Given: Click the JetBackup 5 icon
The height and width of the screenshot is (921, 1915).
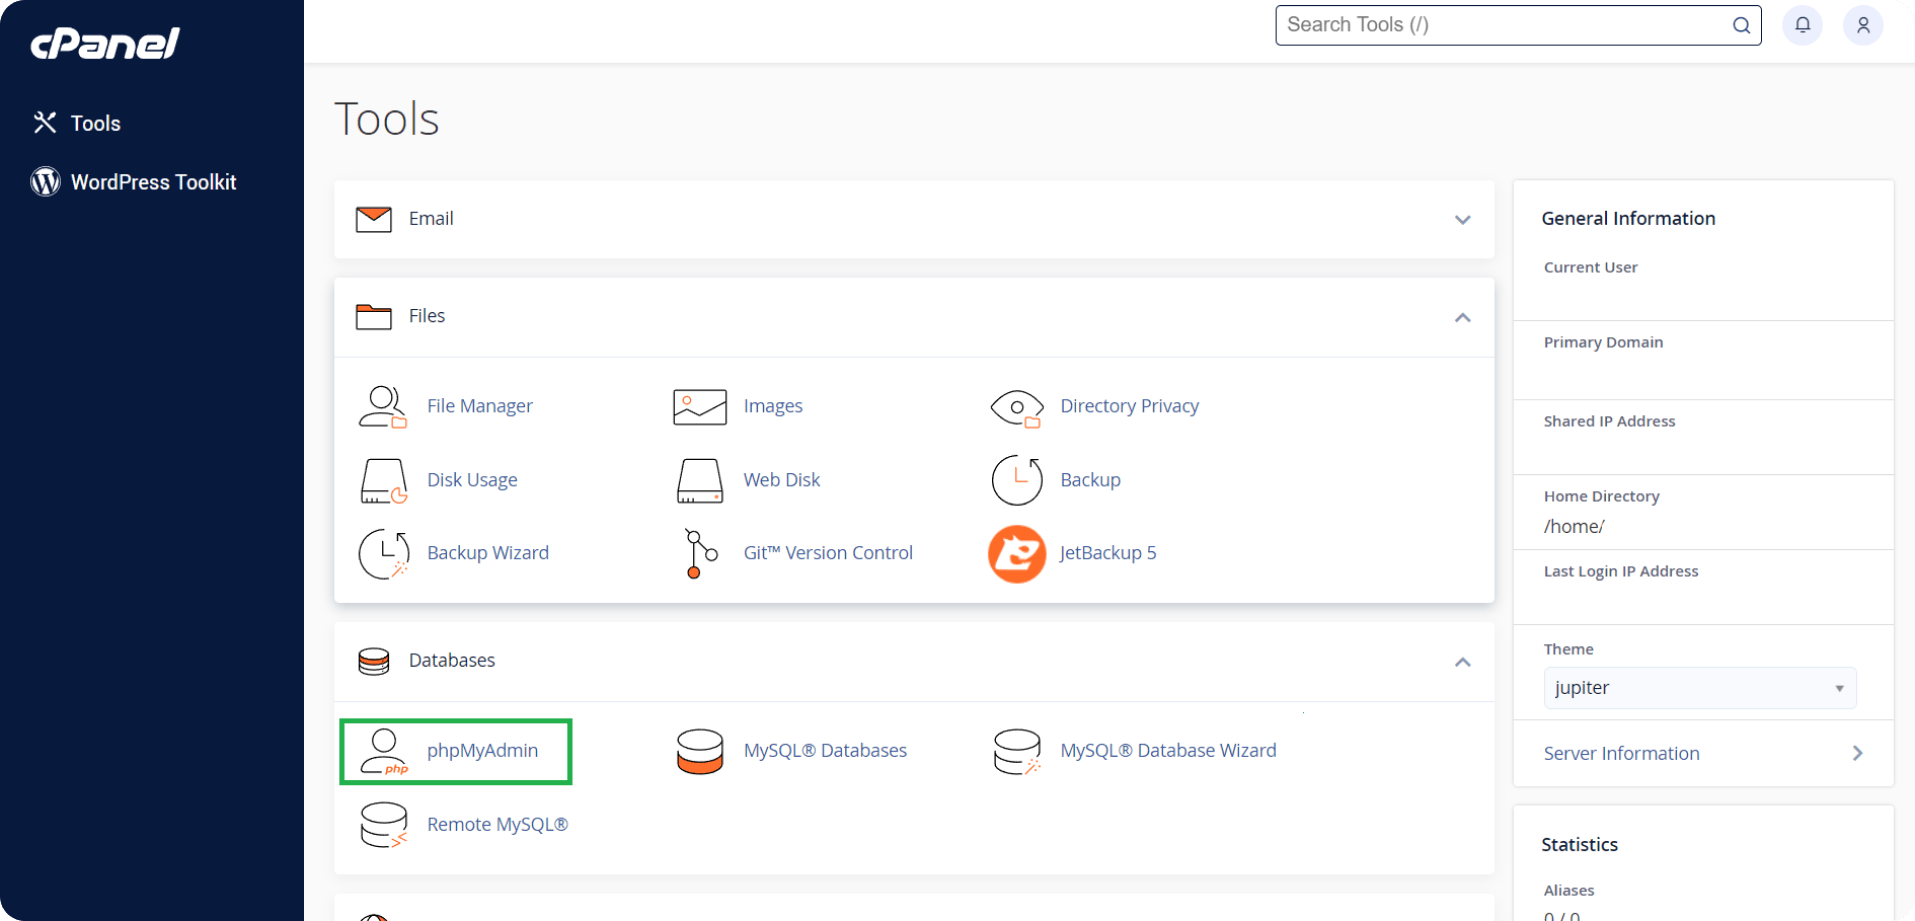Looking at the screenshot, I should (1016, 553).
